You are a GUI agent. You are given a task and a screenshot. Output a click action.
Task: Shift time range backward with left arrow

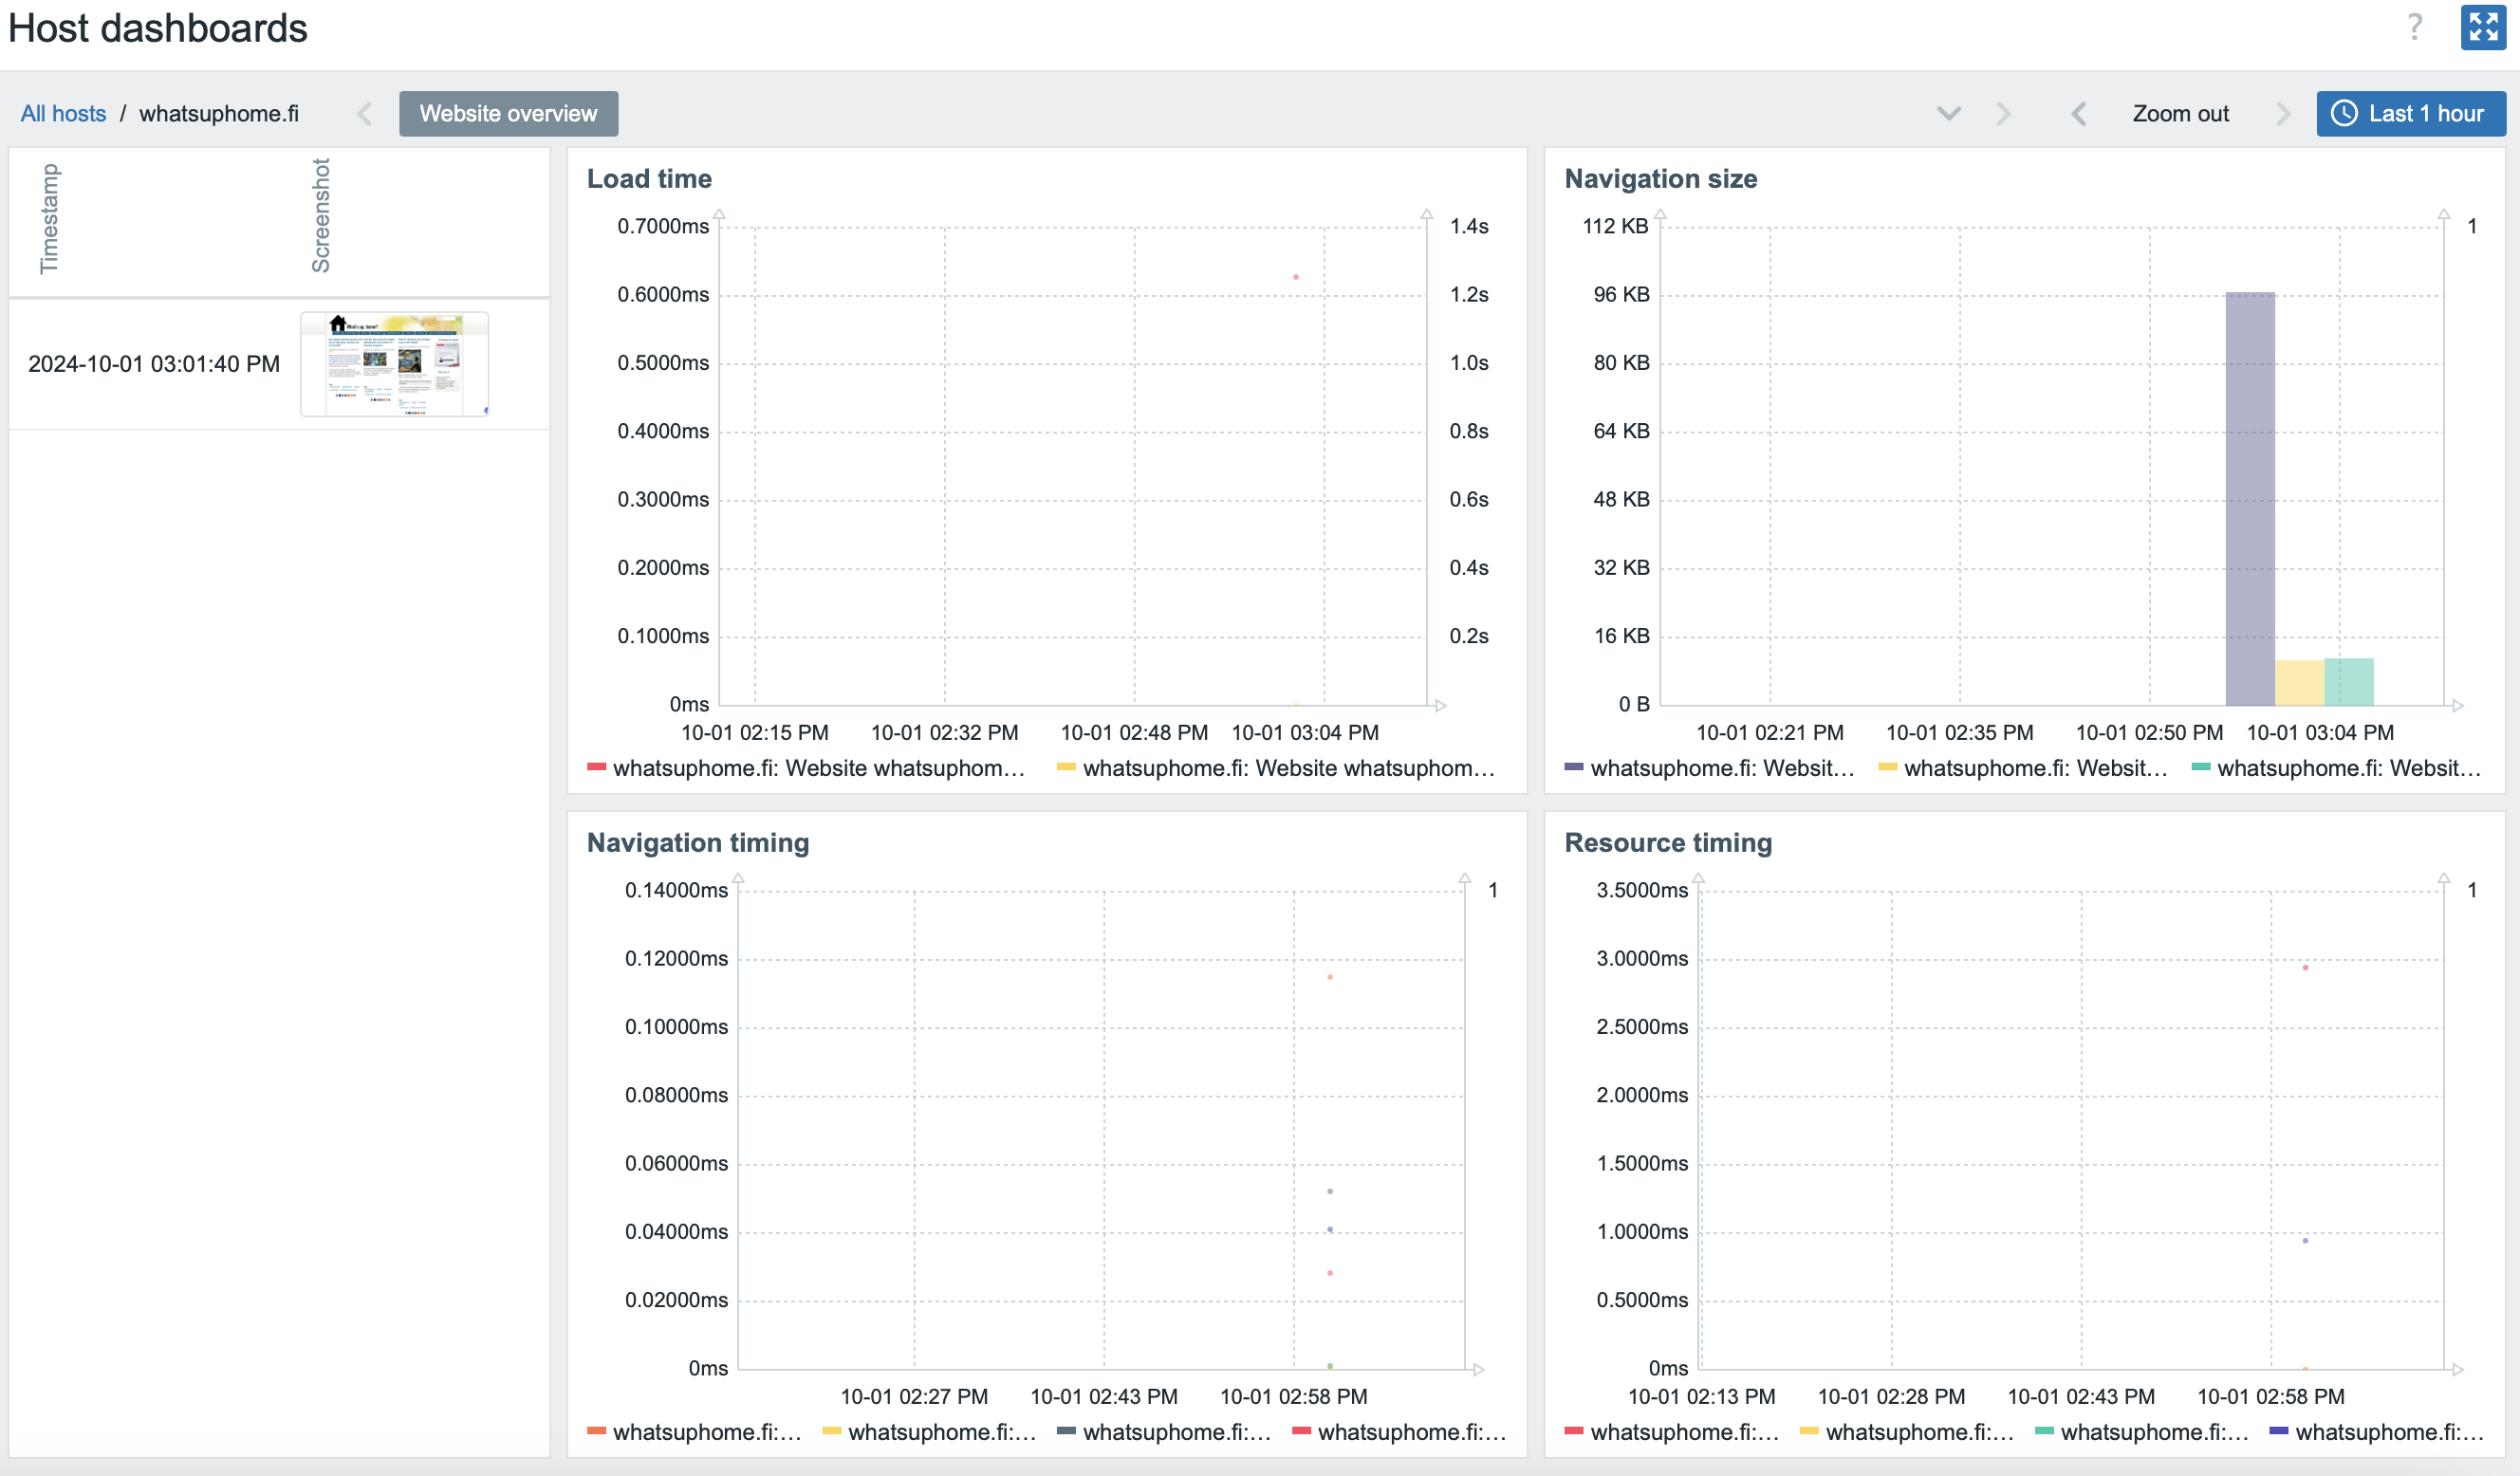coord(2078,113)
